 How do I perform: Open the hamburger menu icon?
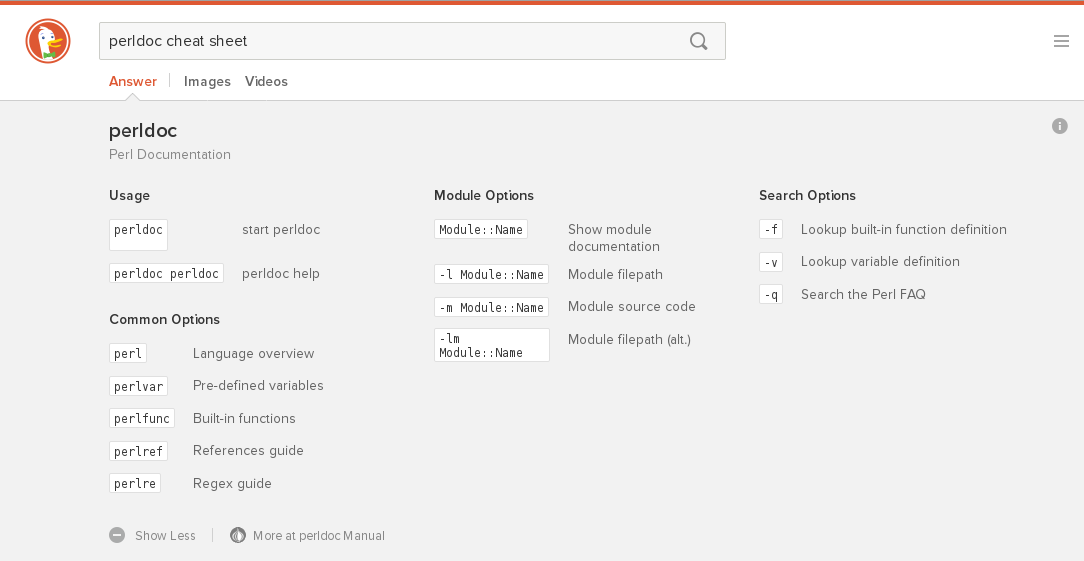(x=1061, y=42)
